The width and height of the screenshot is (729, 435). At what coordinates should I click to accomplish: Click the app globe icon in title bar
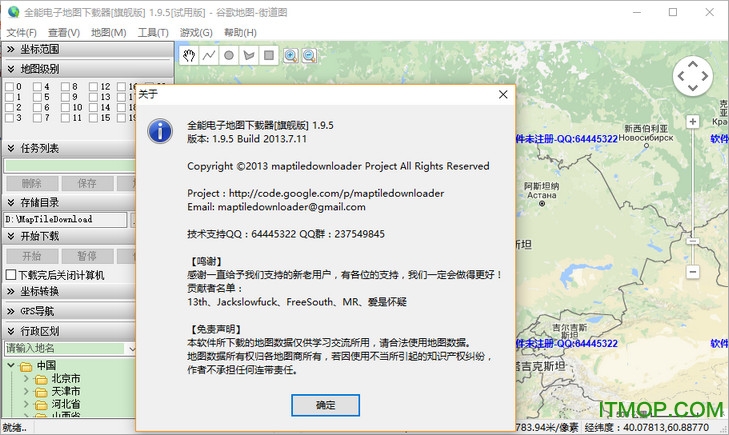13,12
